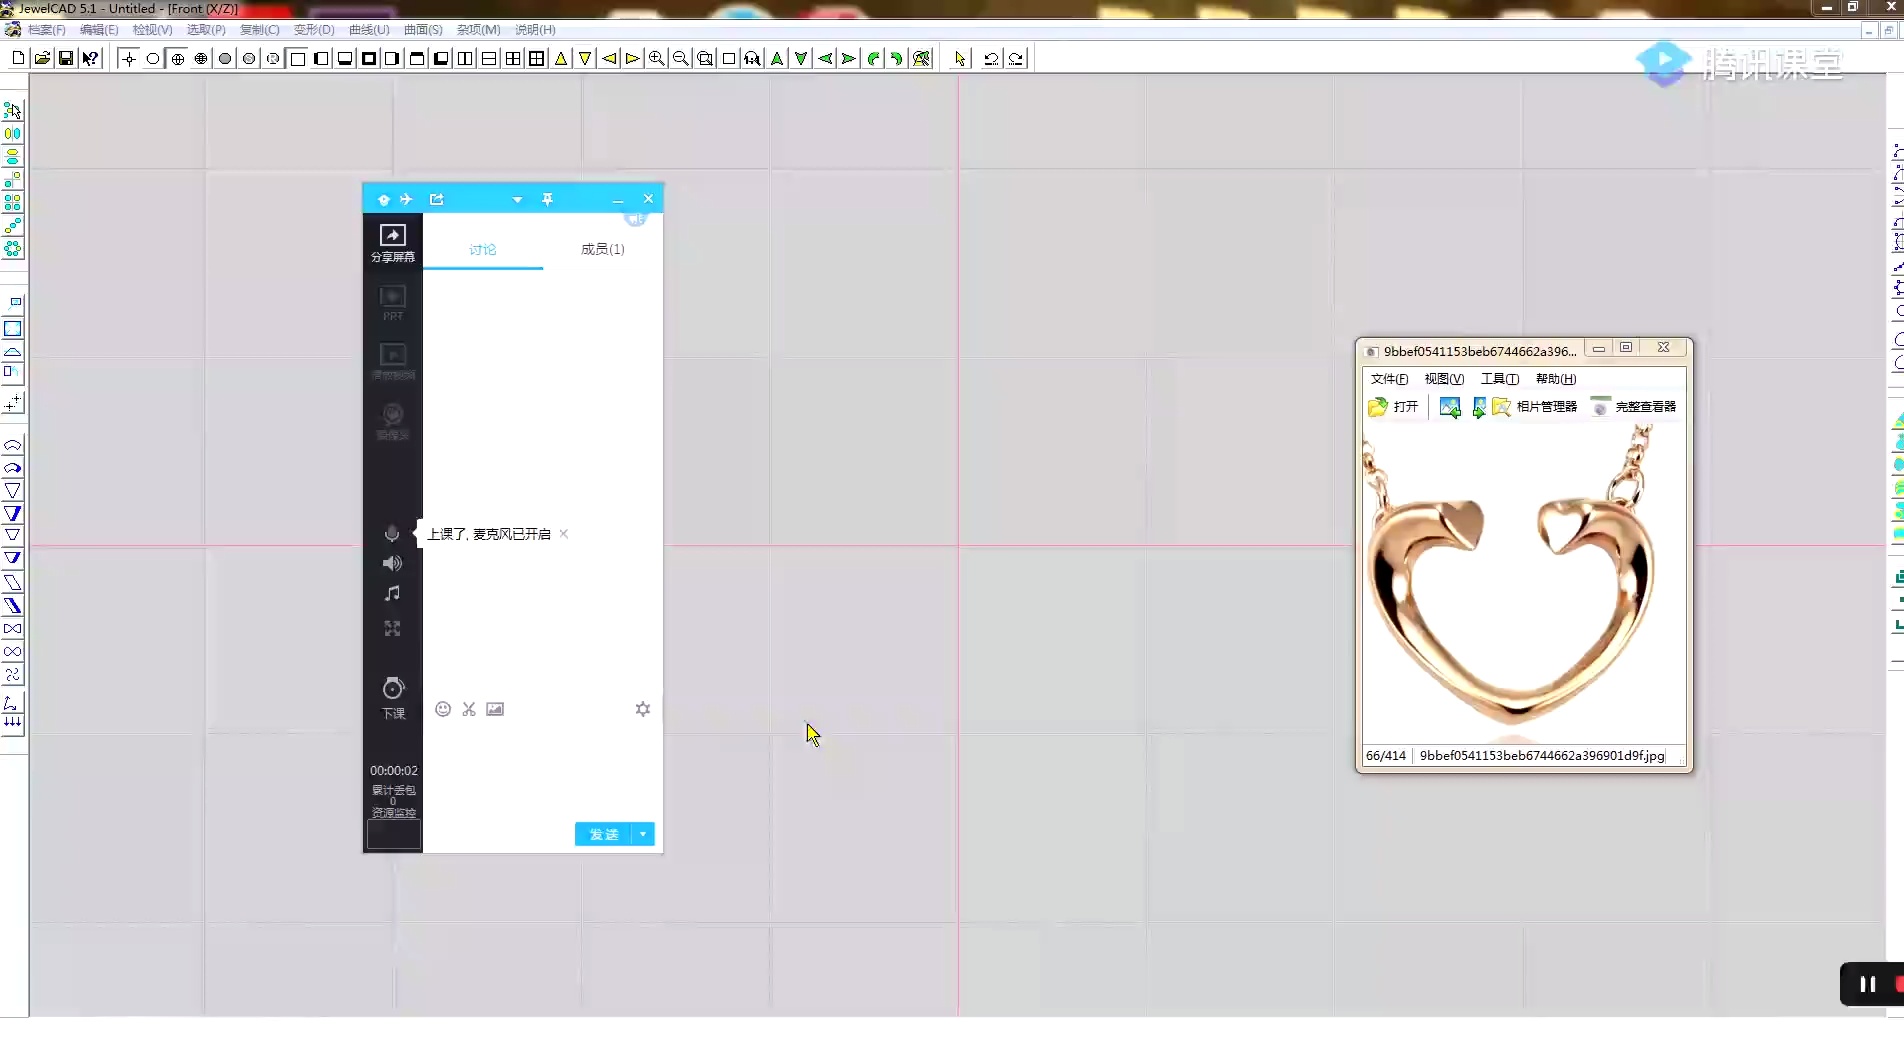
Task: Open the emoji picker in the chat panel
Action: click(443, 709)
